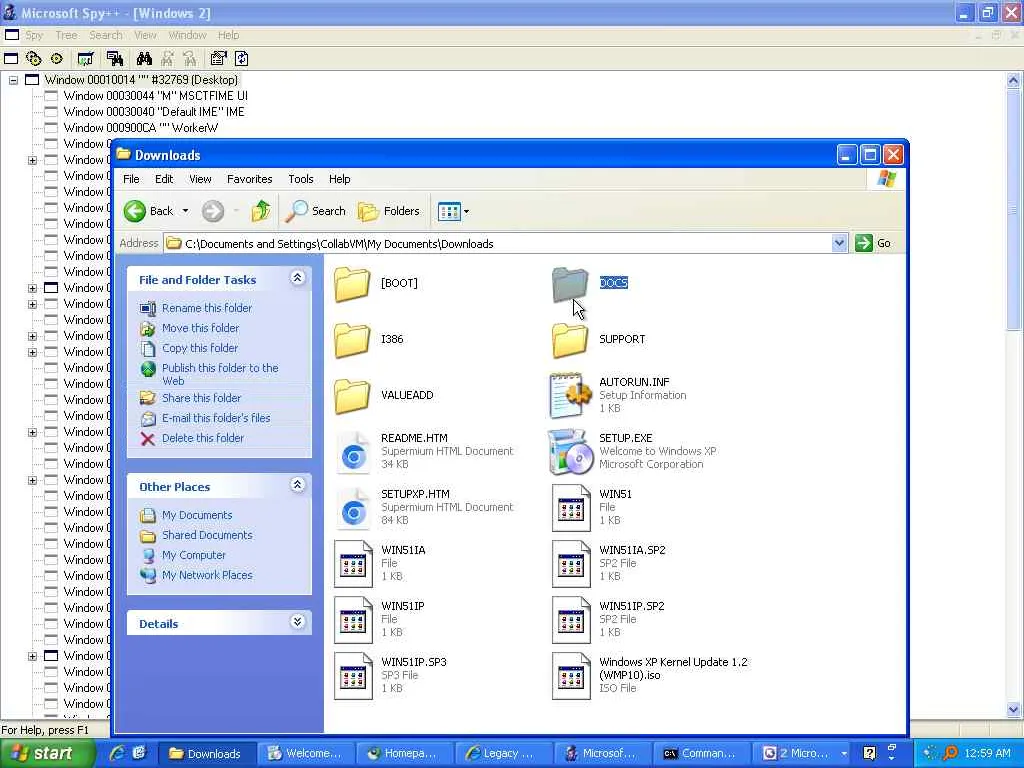Select the WIN51IP.SP3 file icon
The width and height of the screenshot is (1024, 768).
353,676
